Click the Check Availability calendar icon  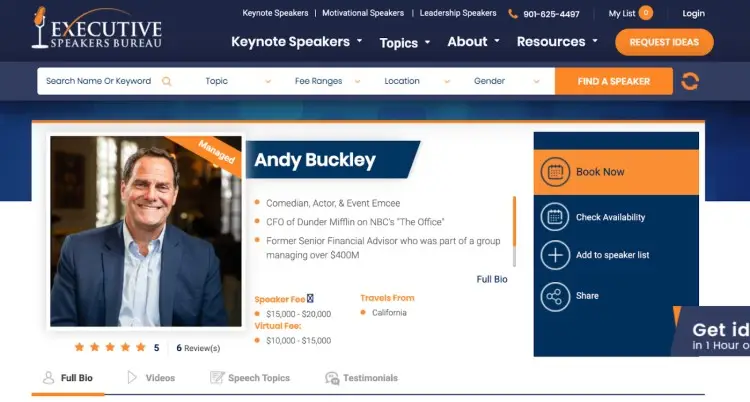pyautogui.click(x=555, y=217)
